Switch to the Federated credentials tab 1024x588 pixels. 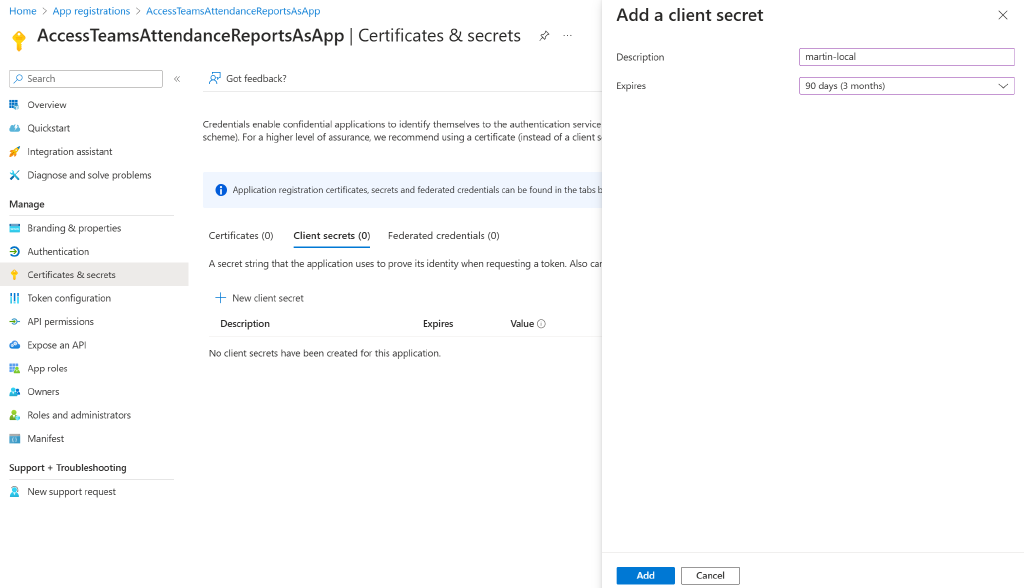click(x=442, y=235)
